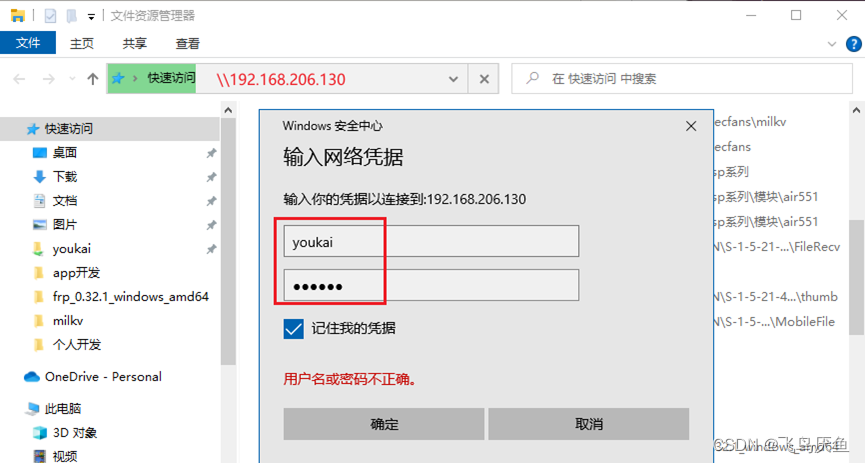
Task: Click the \FileRecv path entry
Action: [777, 247]
